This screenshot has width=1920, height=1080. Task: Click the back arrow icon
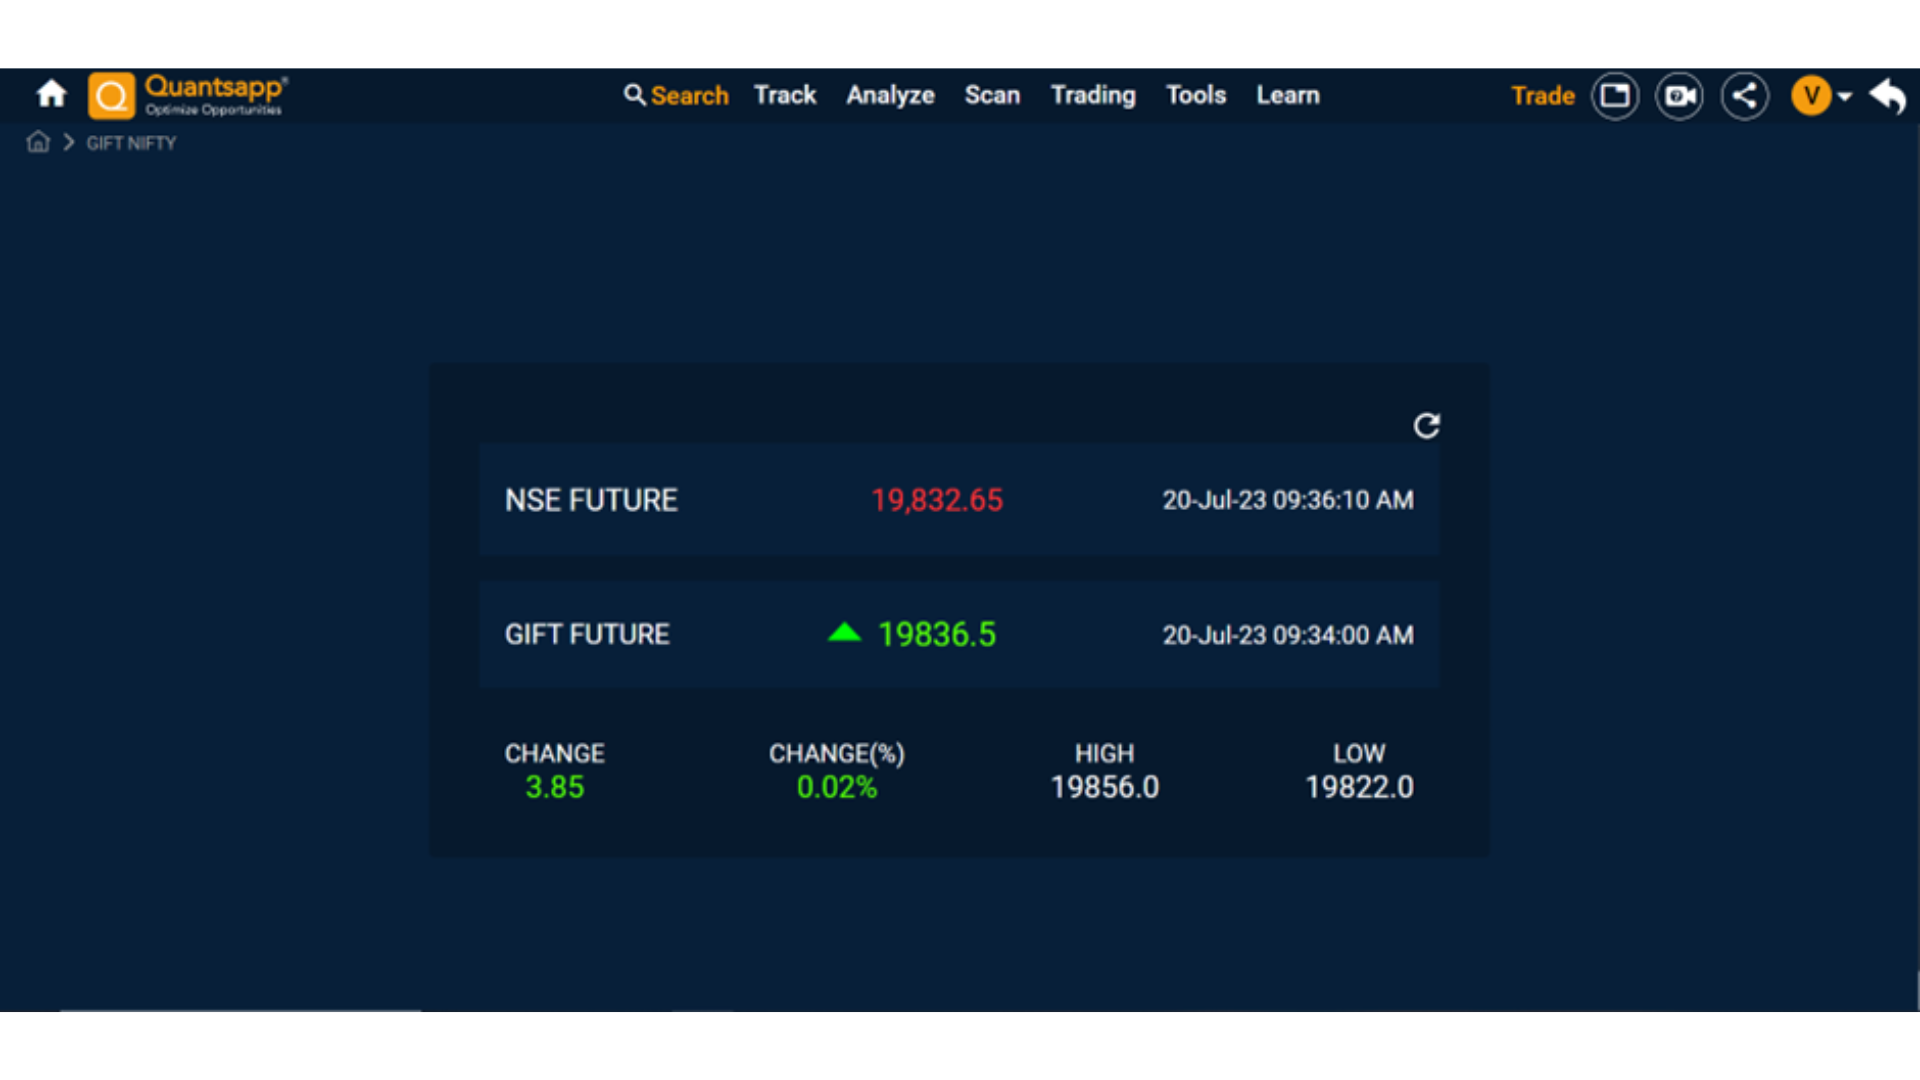(x=1888, y=96)
